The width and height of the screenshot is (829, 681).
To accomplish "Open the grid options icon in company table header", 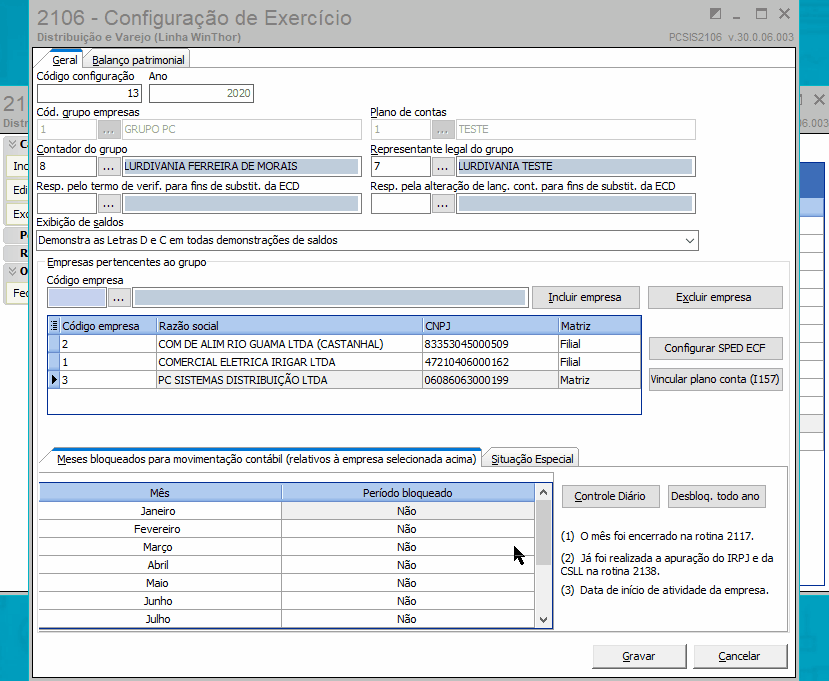I will click(54, 326).
